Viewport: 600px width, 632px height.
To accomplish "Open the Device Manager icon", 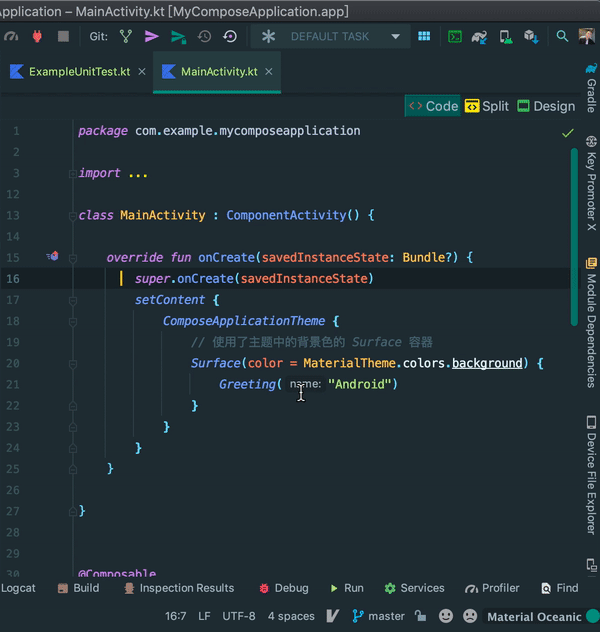I will point(506,37).
